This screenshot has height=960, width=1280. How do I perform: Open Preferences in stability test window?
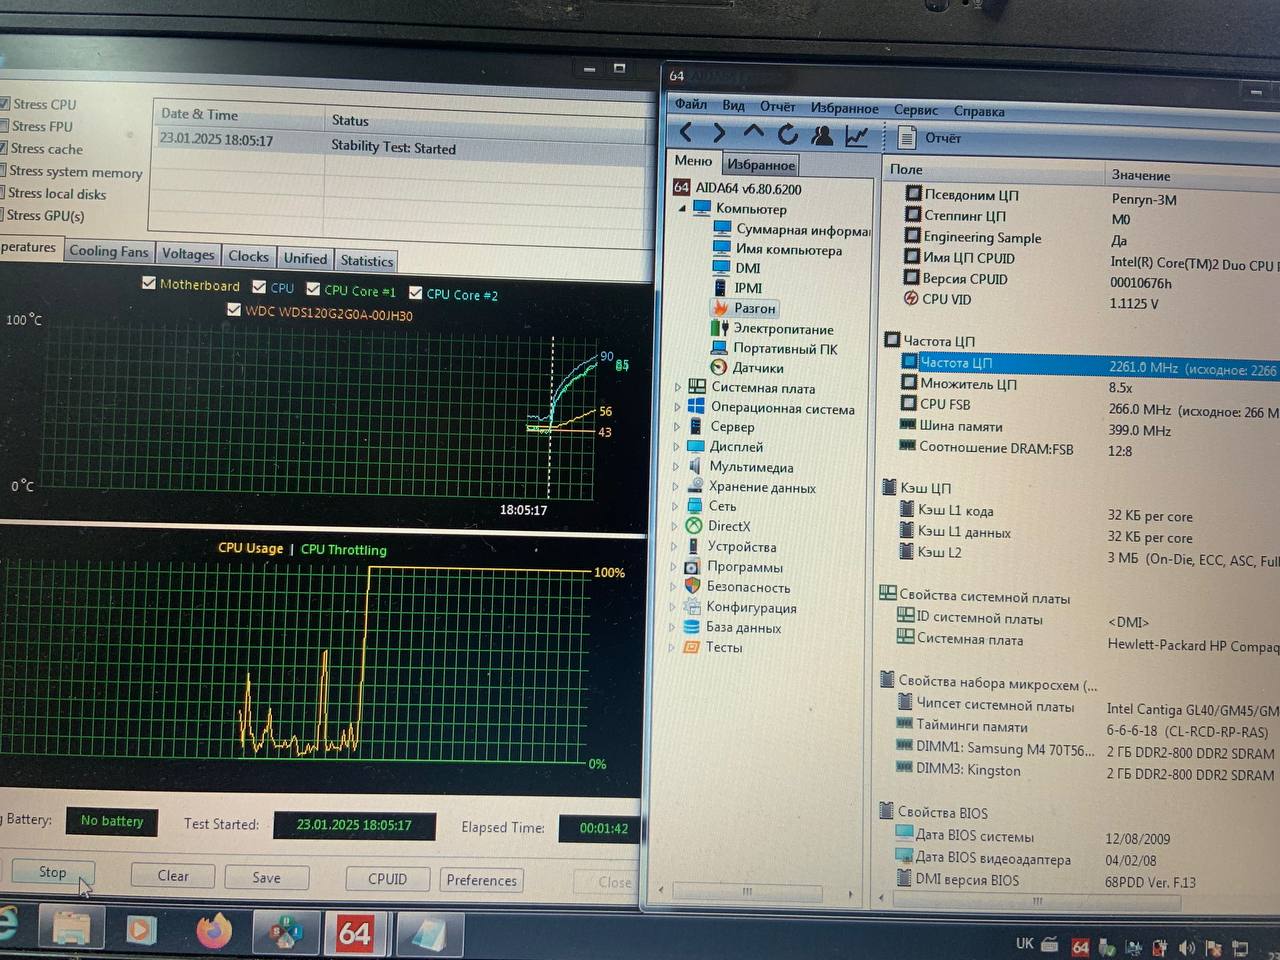481,880
